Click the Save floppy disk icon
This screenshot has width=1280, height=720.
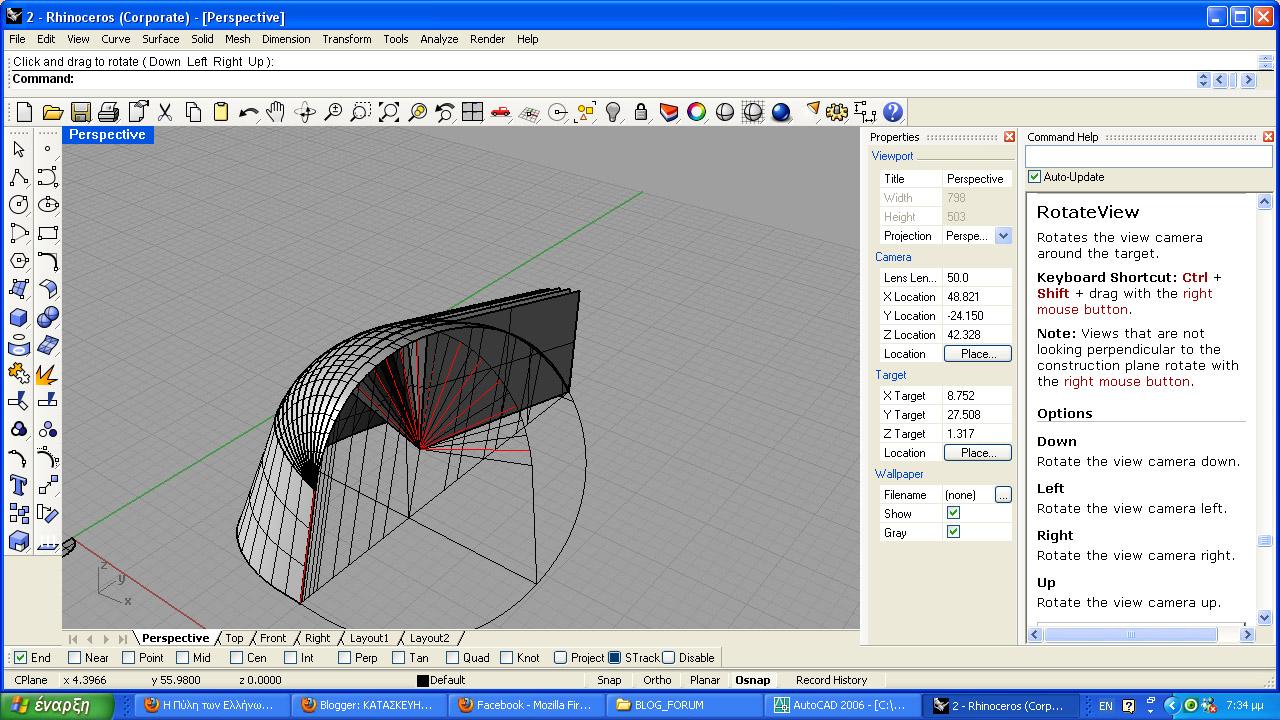point(81,112)
